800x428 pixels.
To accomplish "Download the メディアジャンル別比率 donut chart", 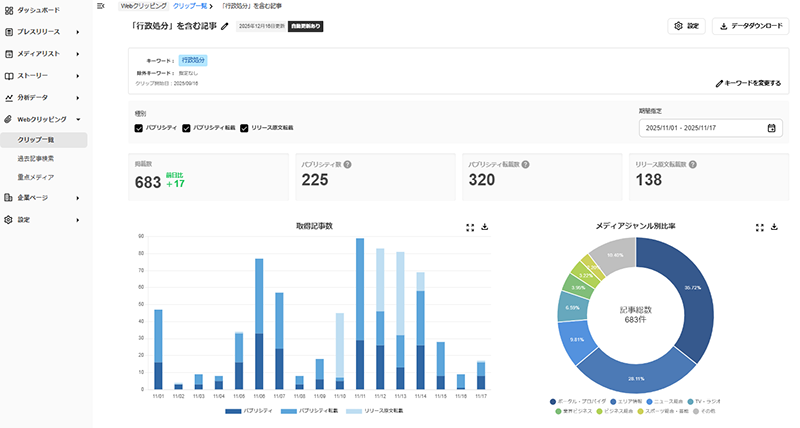I will coord(774,227).
